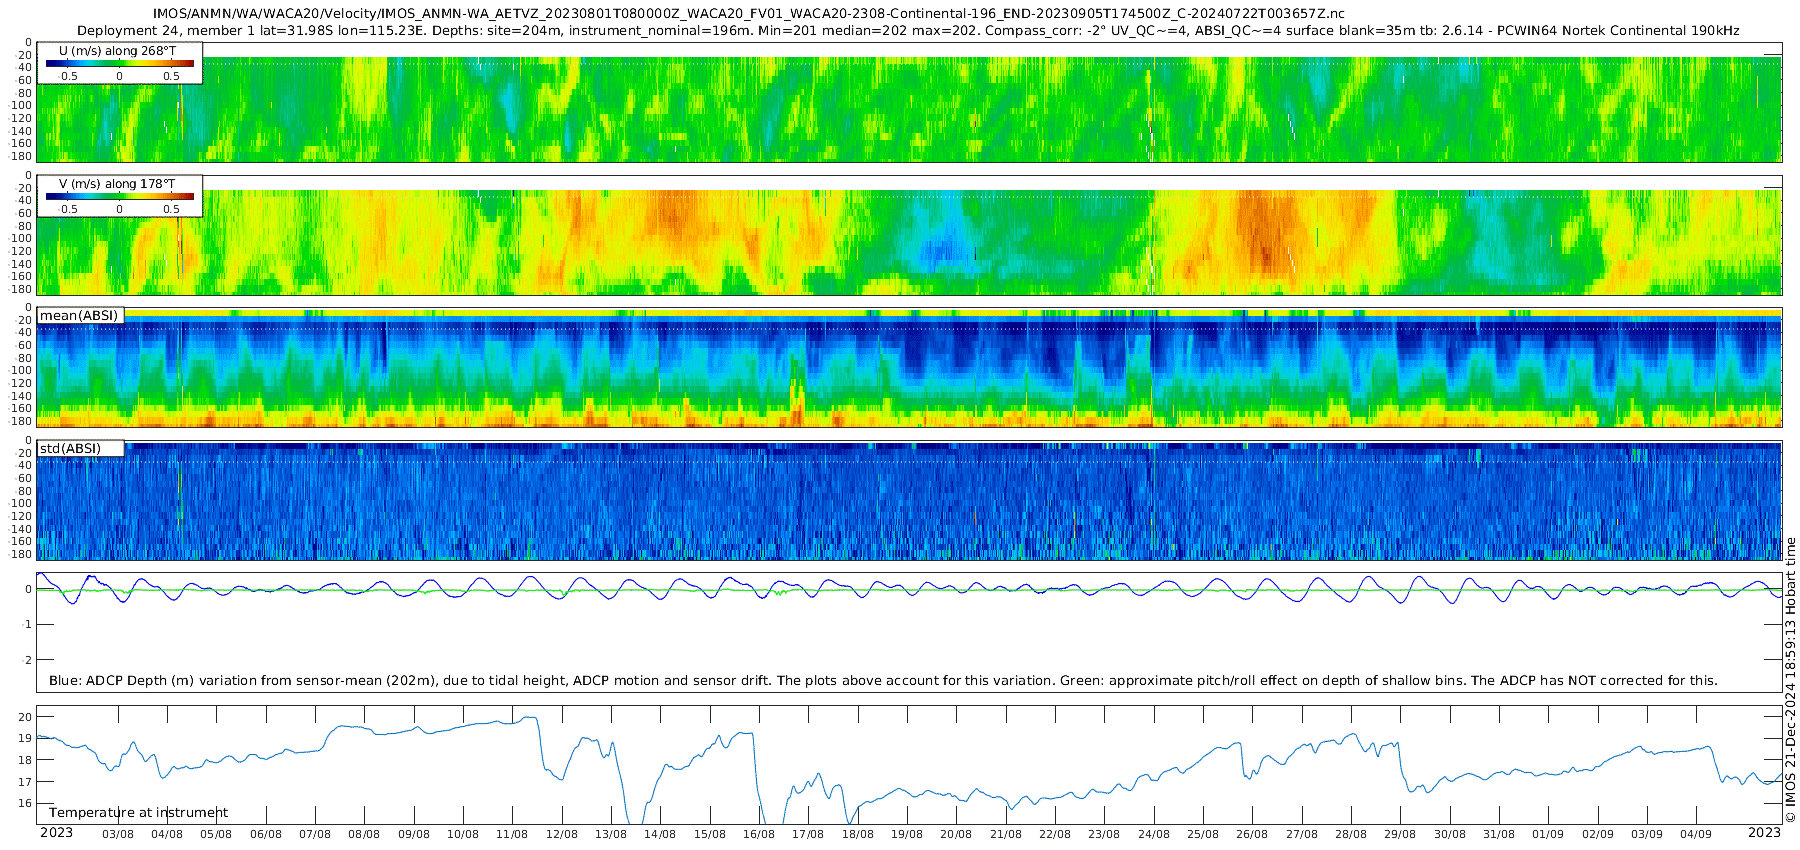Viewport: 1800px width, 850px height.
Task: Click the 23/08 date tick label
Action: pyautogui.click(x=1104, y=835)
